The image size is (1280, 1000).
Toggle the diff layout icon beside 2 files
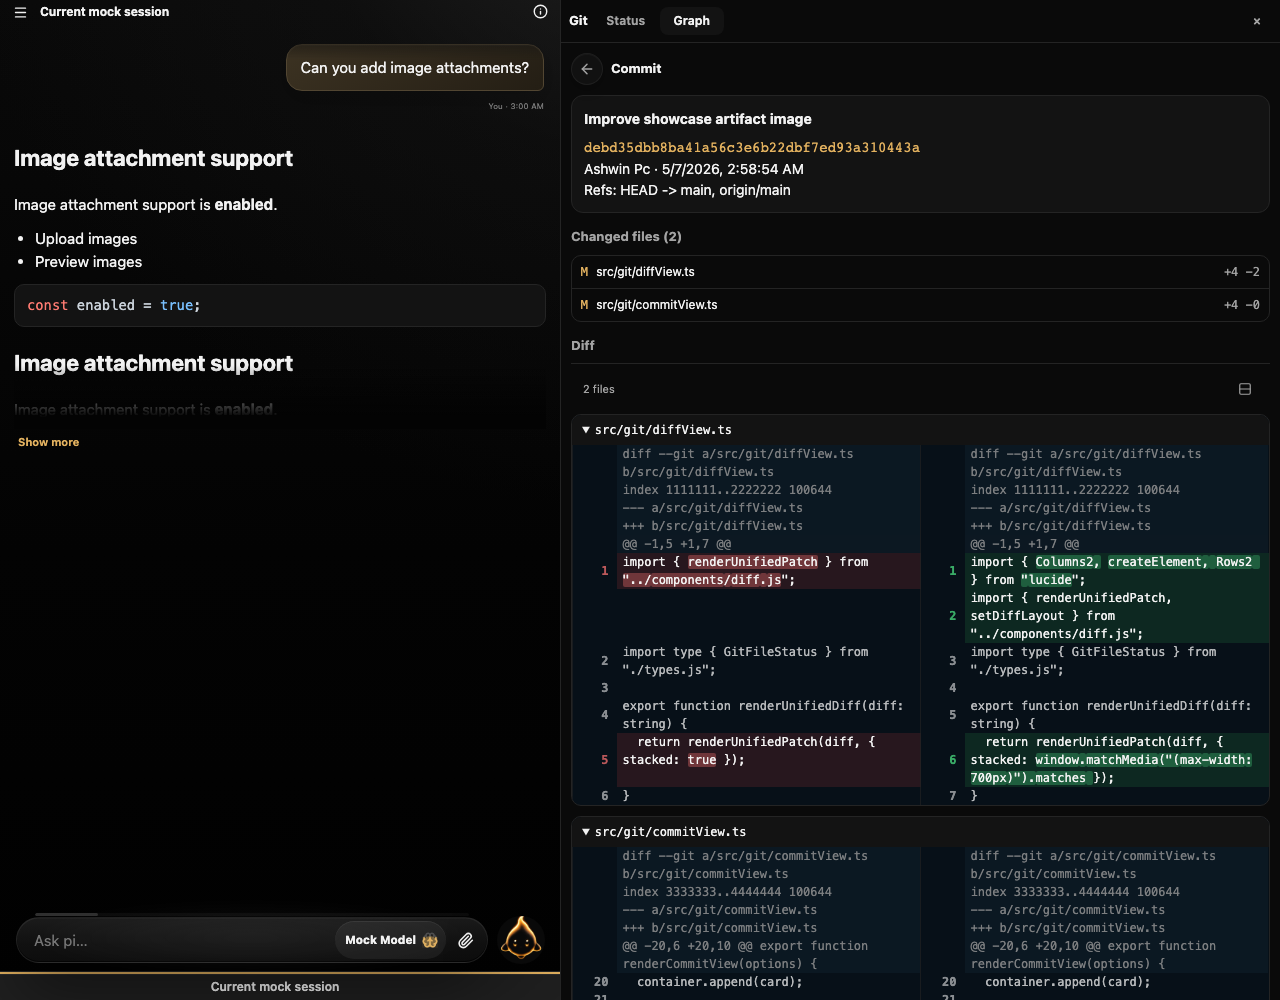[1245, 389]
